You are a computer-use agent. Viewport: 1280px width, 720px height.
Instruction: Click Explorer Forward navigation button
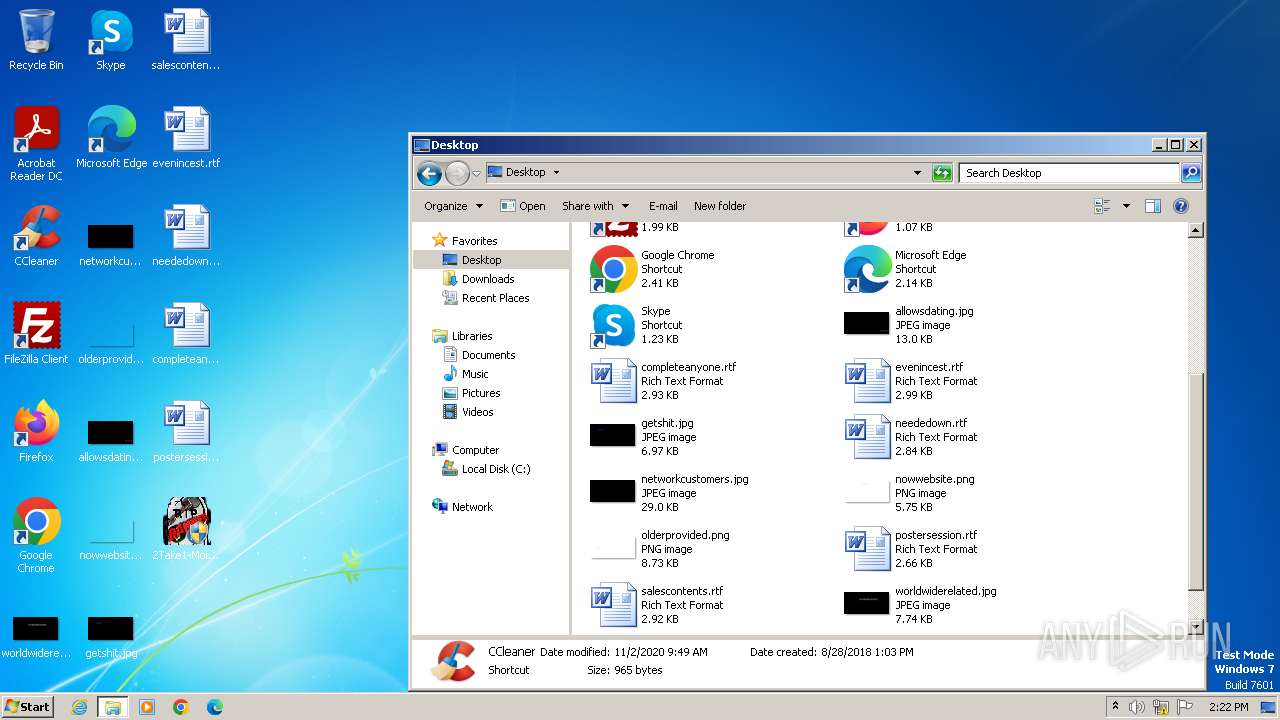pyautogui.click(x=457, y=173)
